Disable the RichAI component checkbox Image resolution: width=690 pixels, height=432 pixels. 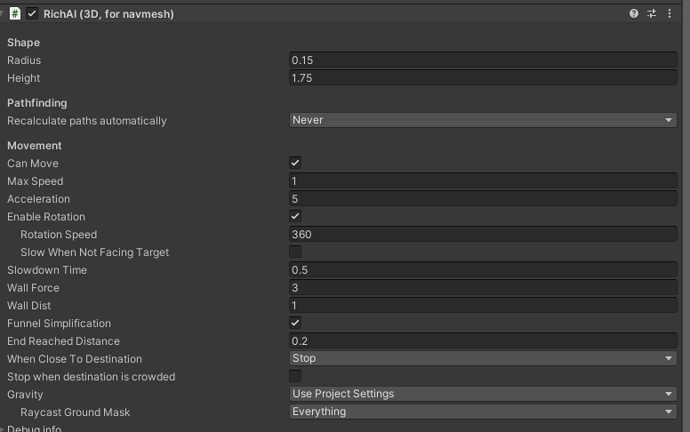click(x=32, y=14)
